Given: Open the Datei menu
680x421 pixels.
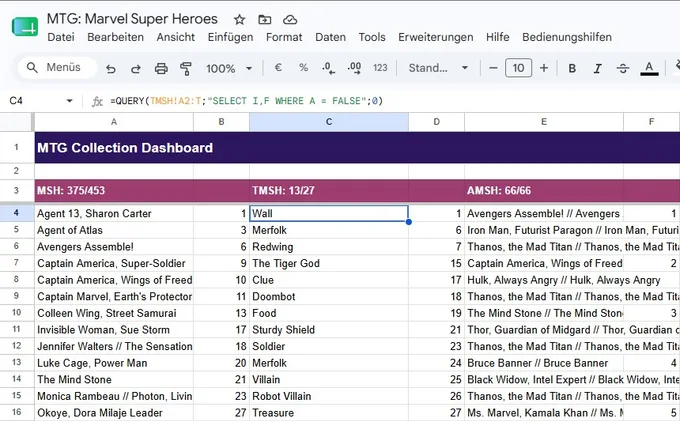Looking at the screenshot, I should [61, 37].
